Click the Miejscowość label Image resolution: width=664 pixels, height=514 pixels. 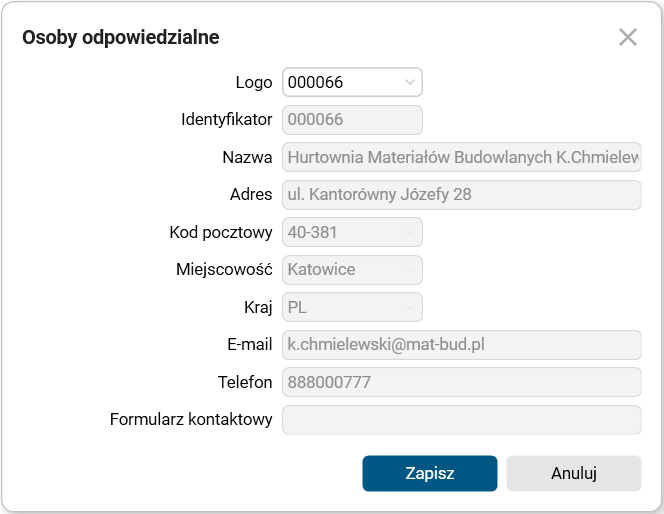coord(224,270)
